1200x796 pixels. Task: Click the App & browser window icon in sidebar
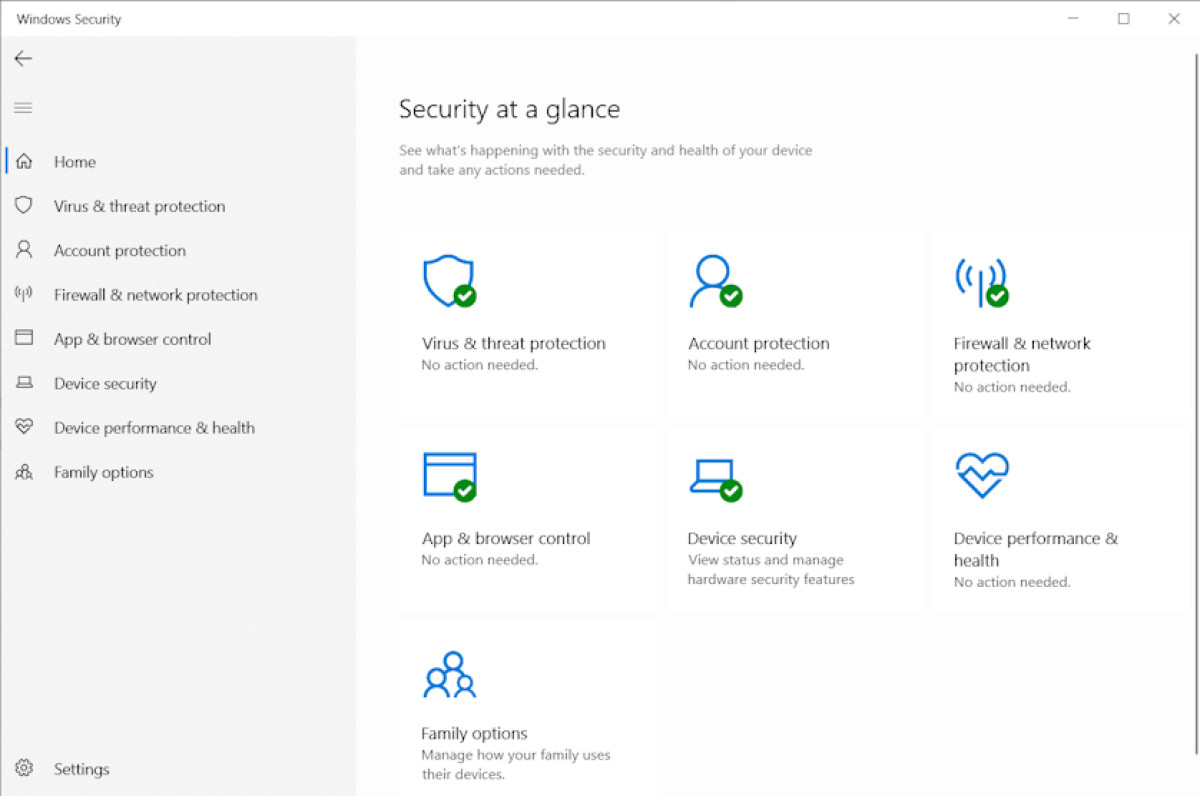24,338
